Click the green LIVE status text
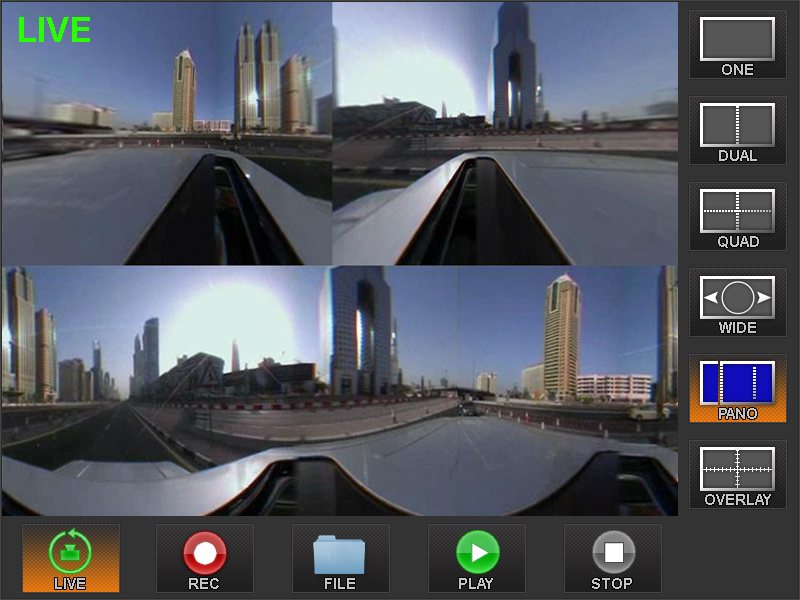Image resolution: width=800 pixels, height=600 pixels. (54, 30)
